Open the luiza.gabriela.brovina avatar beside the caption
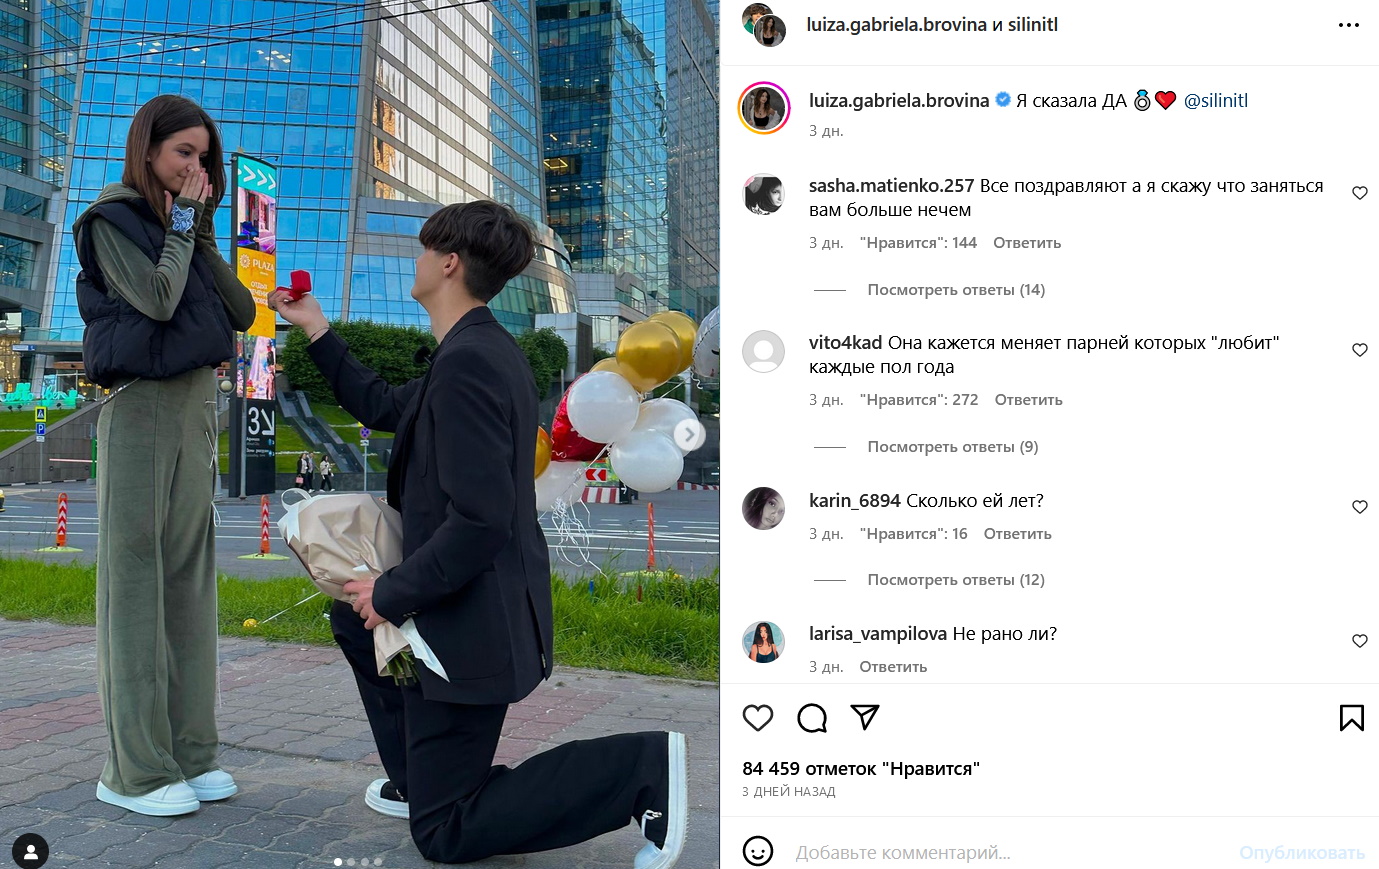Screen dimensions: 1379x869 (764, 108)
